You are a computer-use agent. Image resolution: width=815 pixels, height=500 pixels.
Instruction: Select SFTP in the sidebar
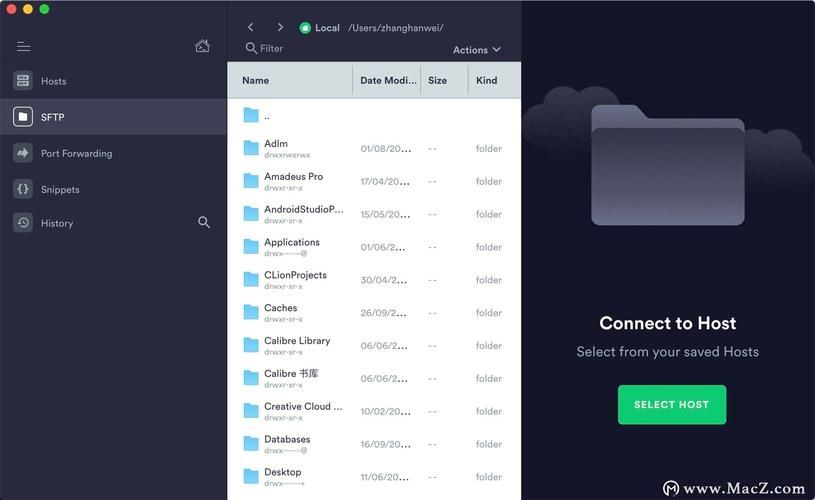coord(113,117)
